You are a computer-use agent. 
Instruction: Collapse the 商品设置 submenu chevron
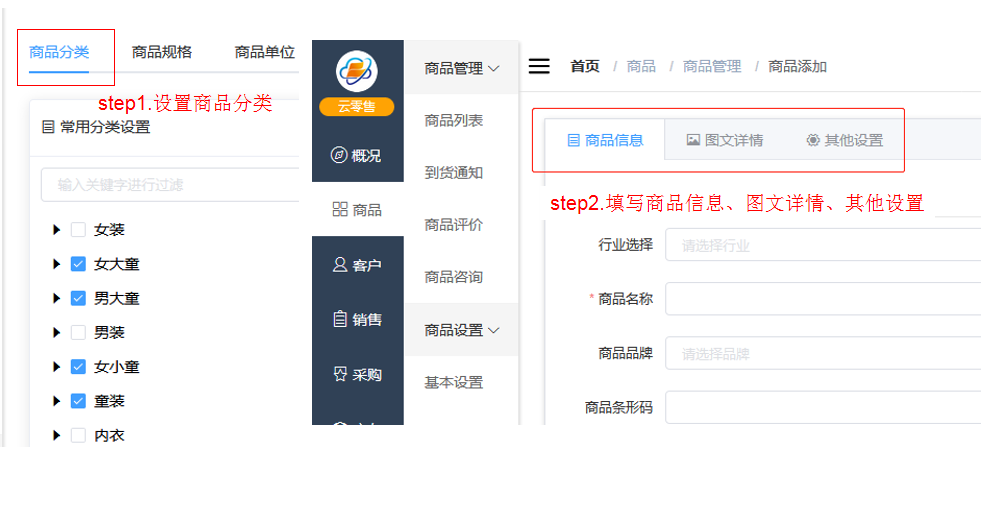tap(494, 330)
